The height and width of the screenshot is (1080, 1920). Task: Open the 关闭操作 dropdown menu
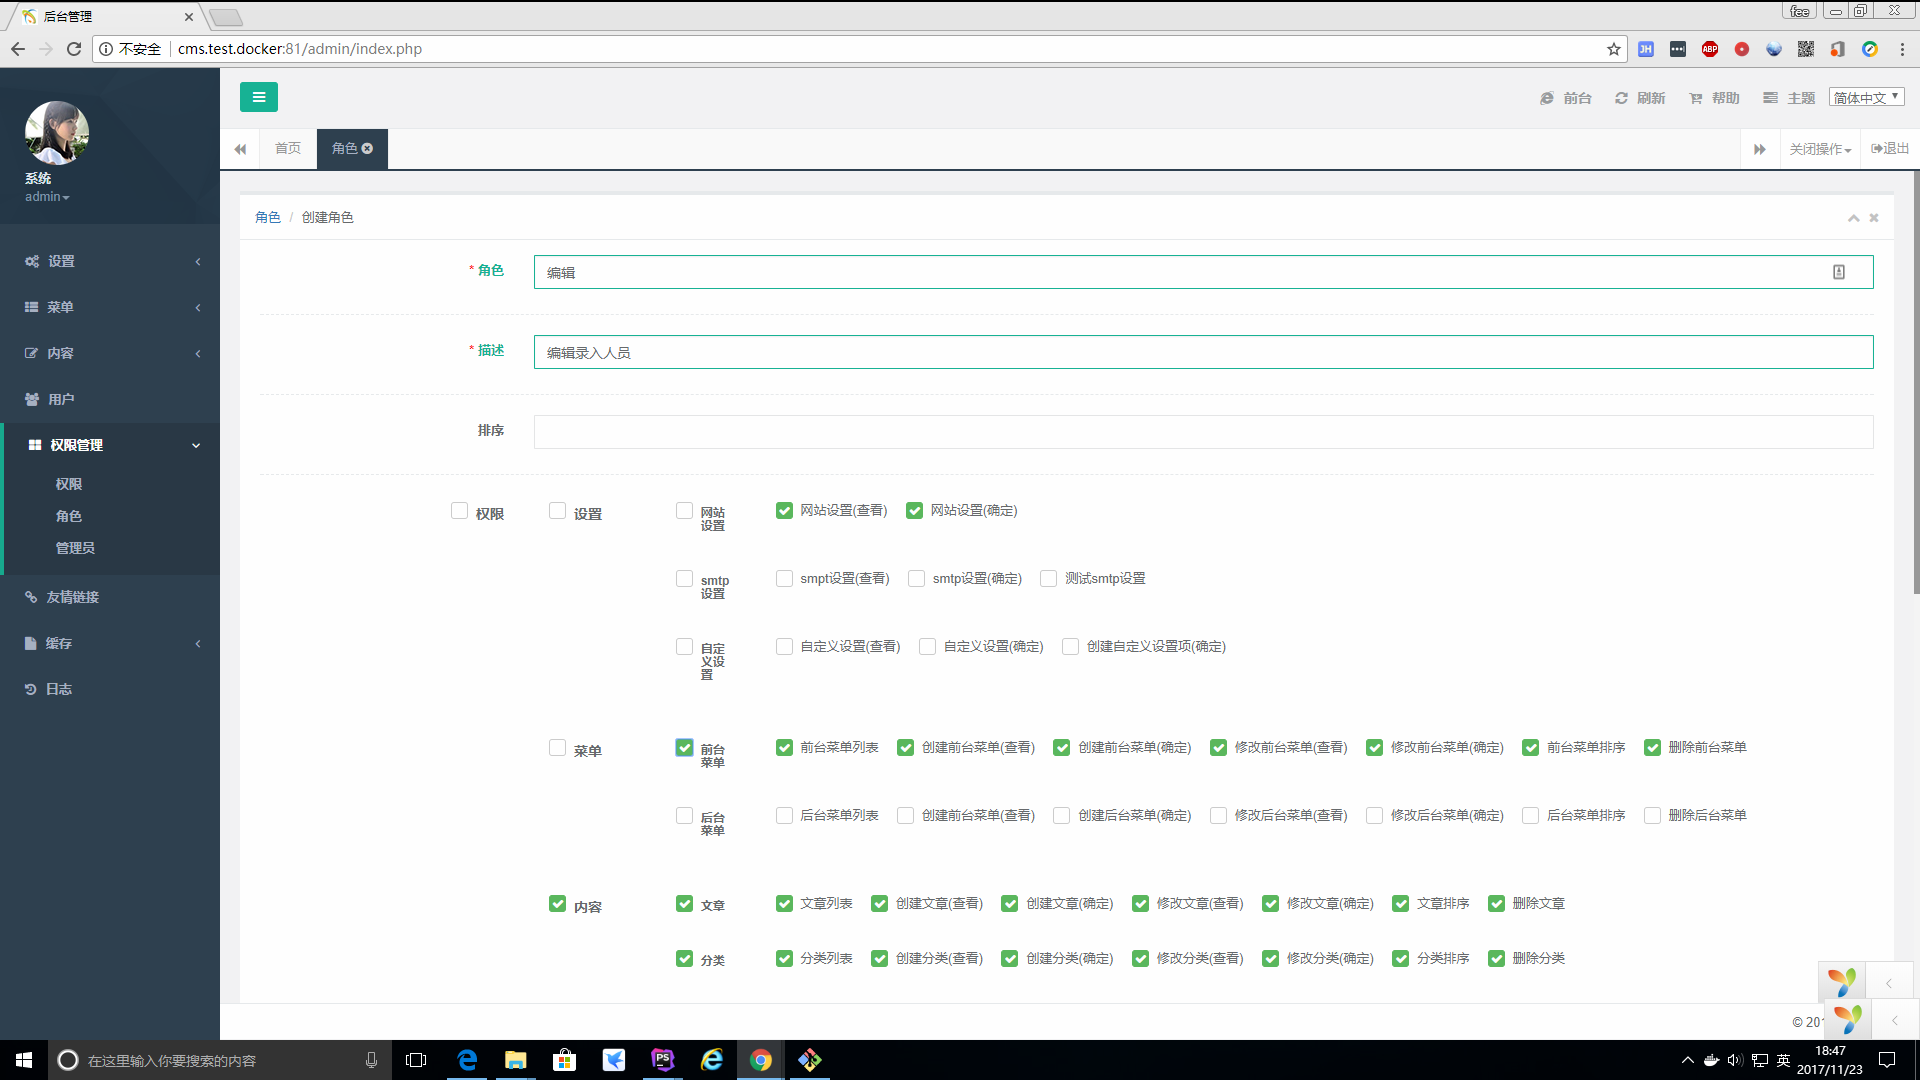1819,149
